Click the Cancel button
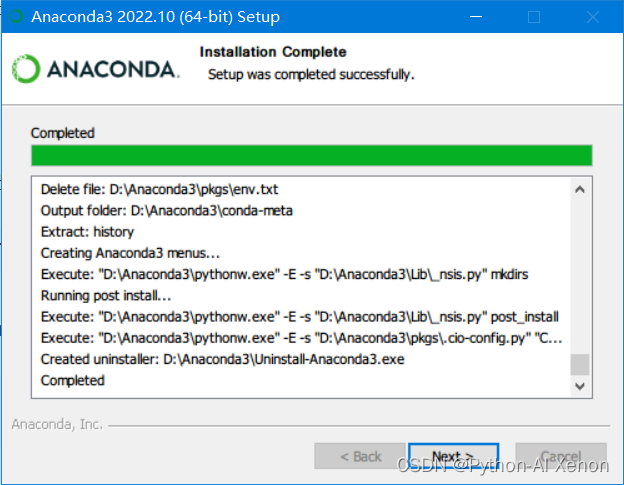624x485 pixels. click(x=561, y=456)
